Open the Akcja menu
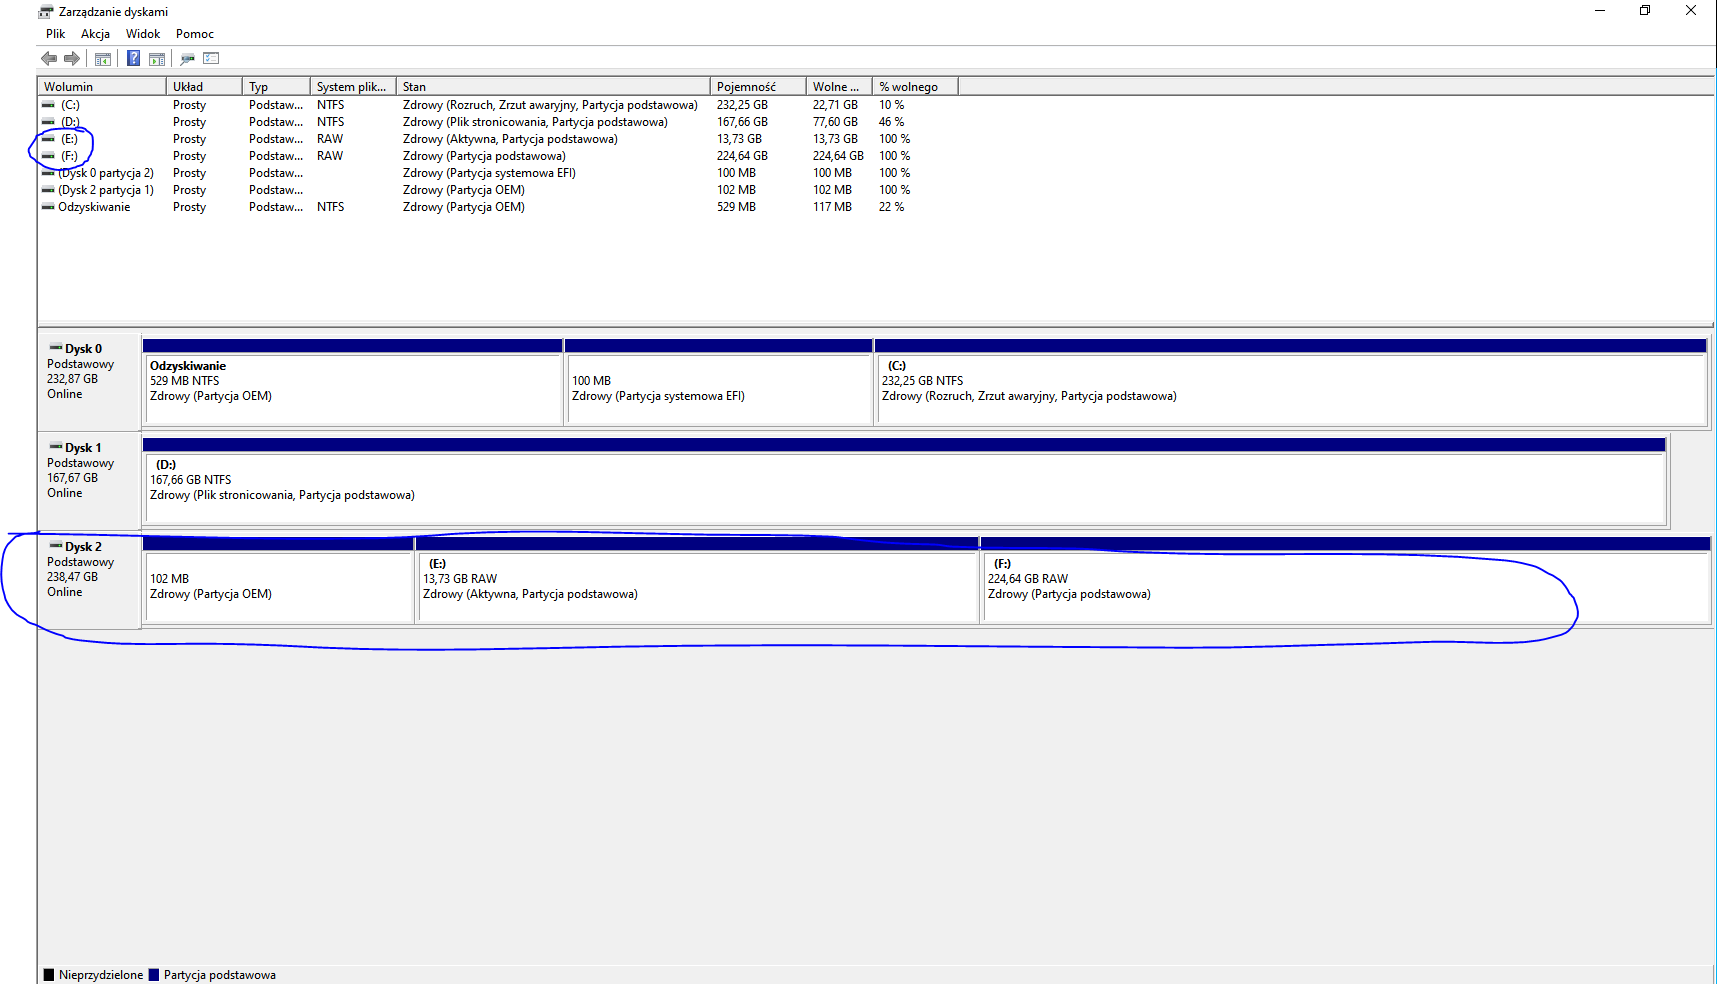This screenshot has height=984, width=1717. point(95,34)
